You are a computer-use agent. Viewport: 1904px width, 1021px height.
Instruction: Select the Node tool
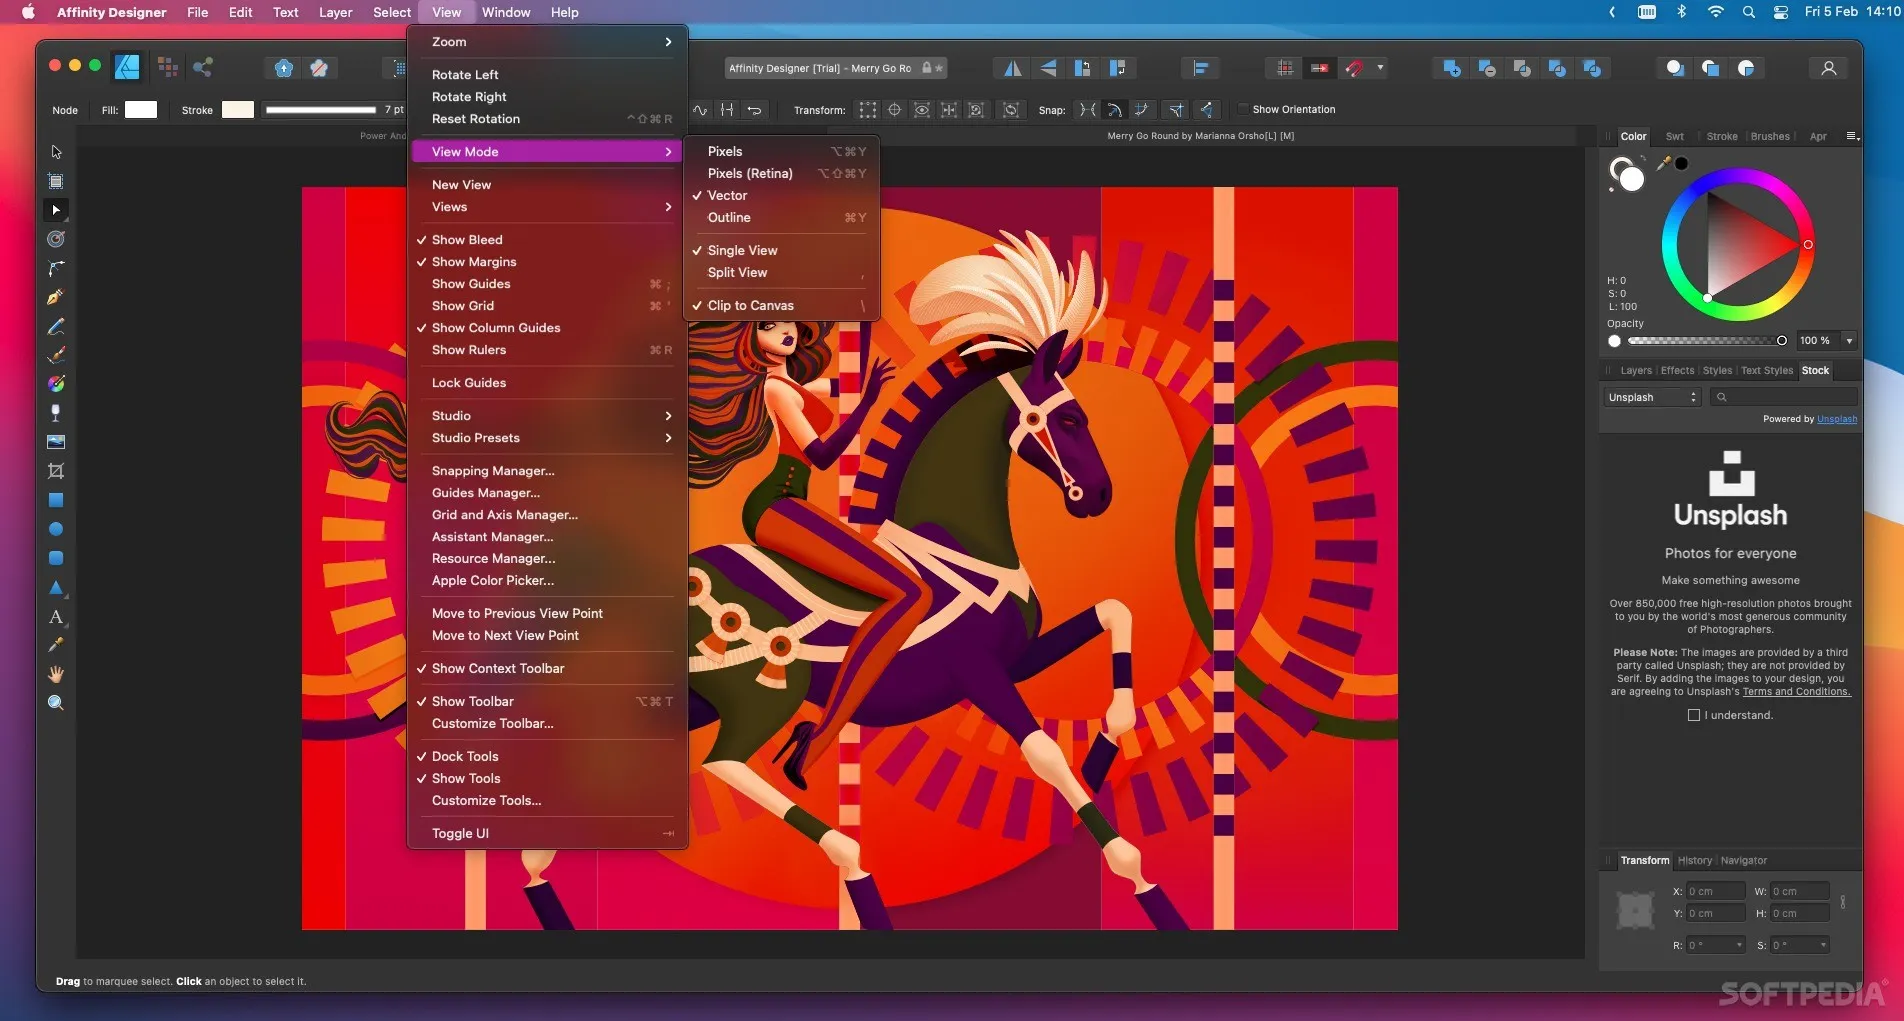(x=56, y=210)
